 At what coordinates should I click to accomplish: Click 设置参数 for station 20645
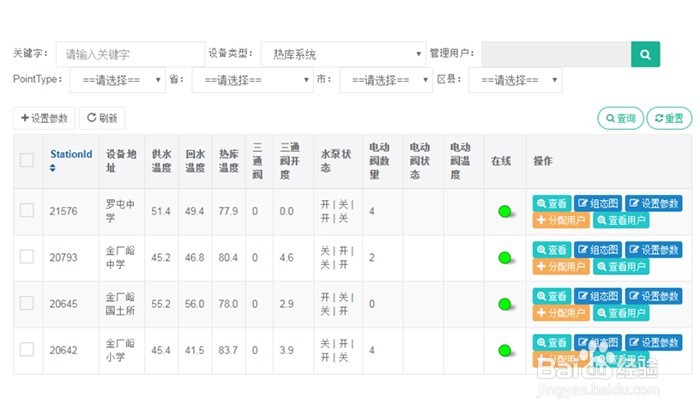[654, 296]
